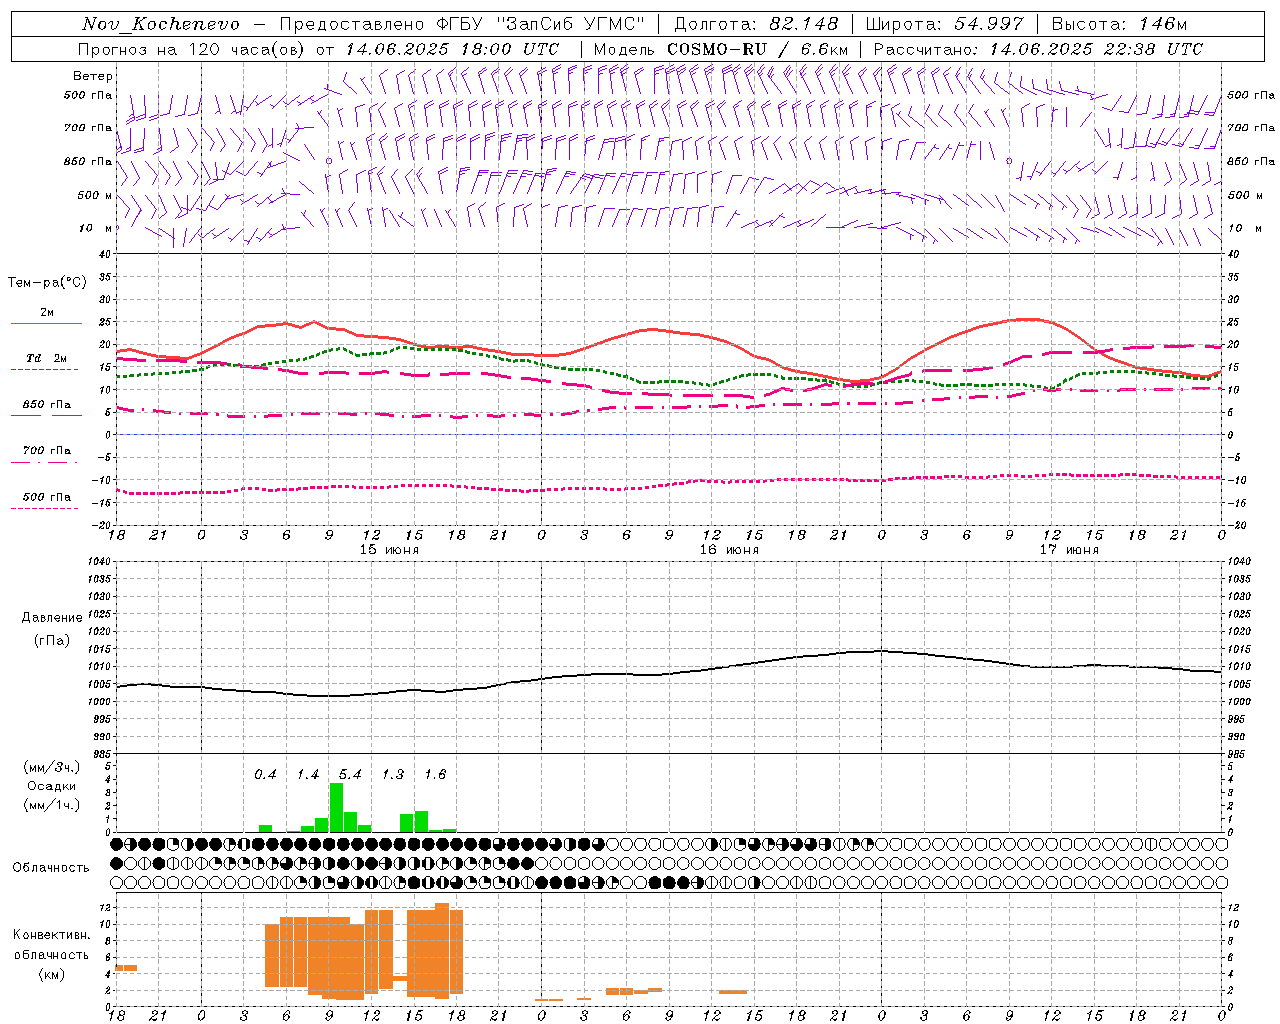The image size is (1280, 1024).
Task: Click the tallest green precipitation bar
Action: (336, 808)
